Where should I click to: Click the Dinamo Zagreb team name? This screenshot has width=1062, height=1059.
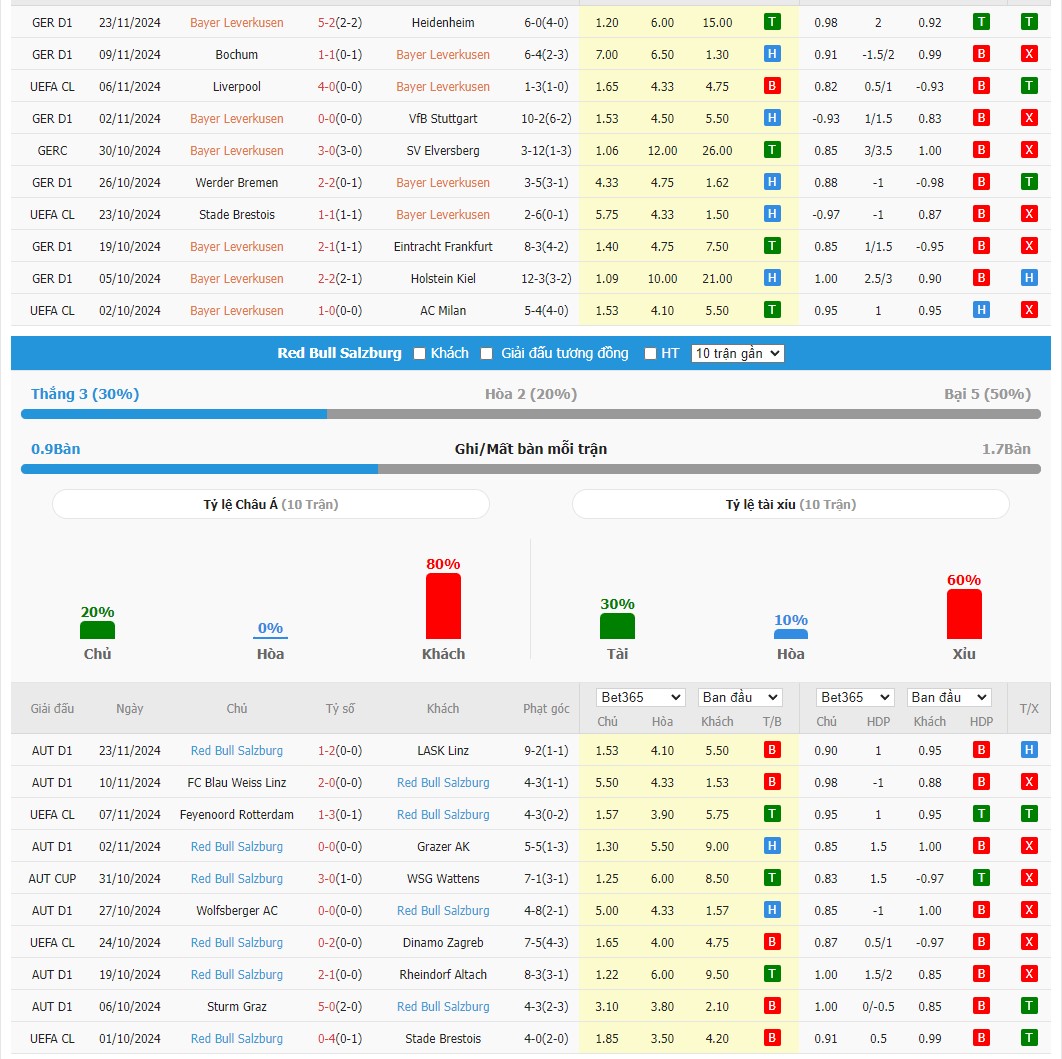[443, 943]
